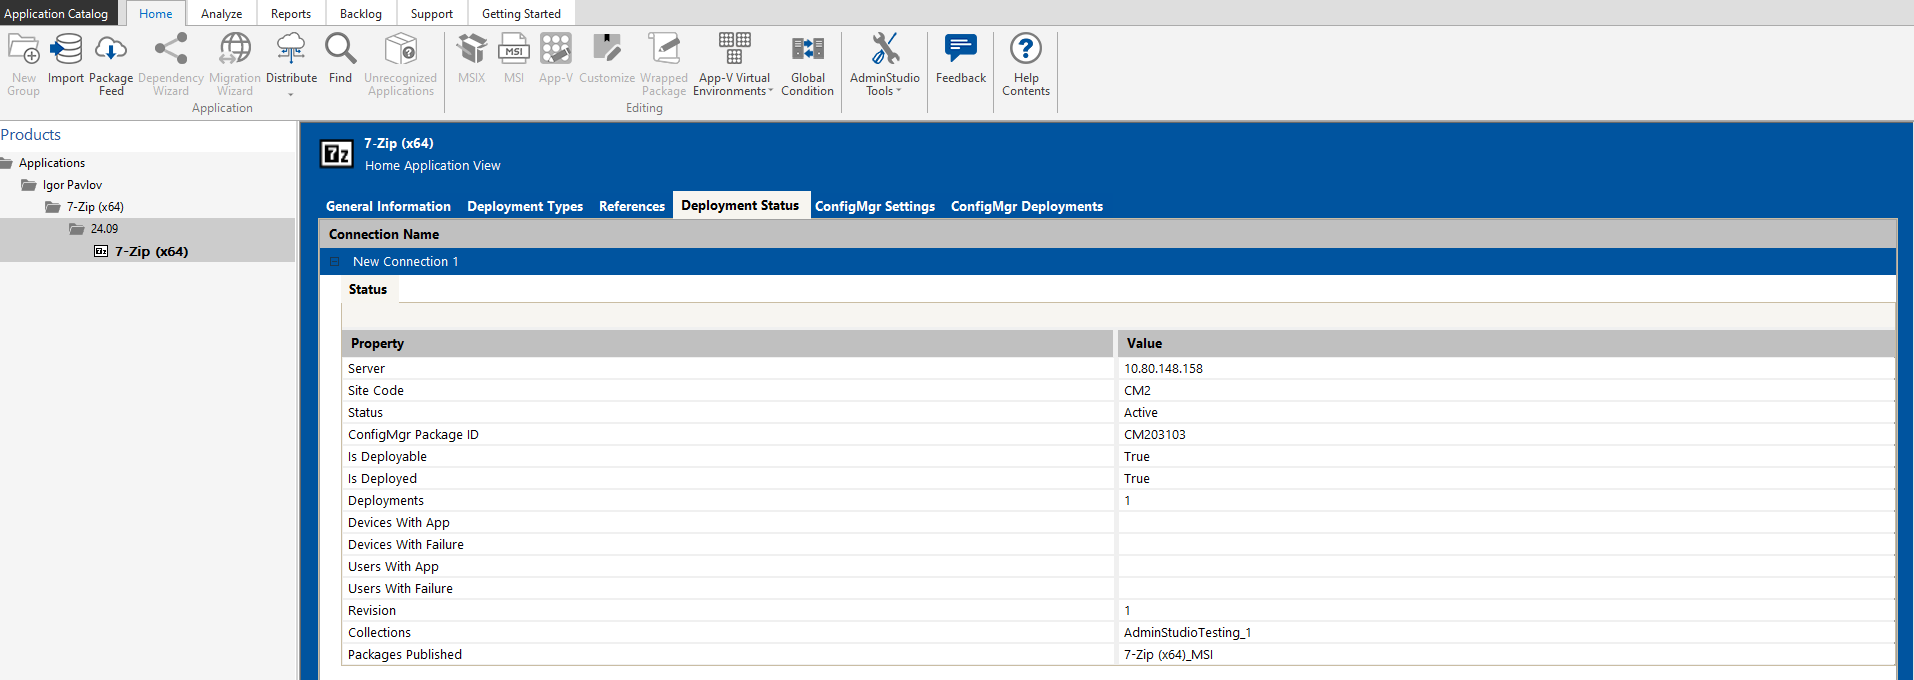The width and height of the screenshot is (1914, 680).
Task: Collapse the Igor Pavlov folder
Action: (29, 185)
